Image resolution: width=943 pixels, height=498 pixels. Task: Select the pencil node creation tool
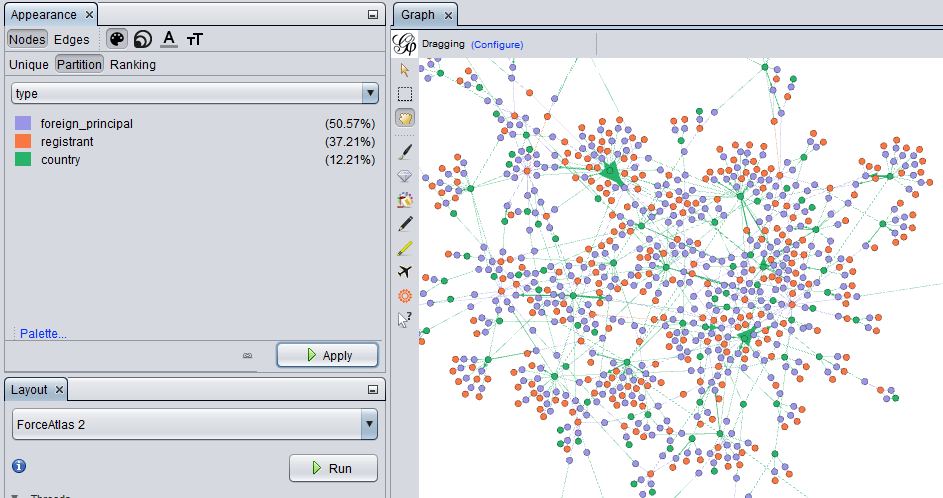click(405, 223)
